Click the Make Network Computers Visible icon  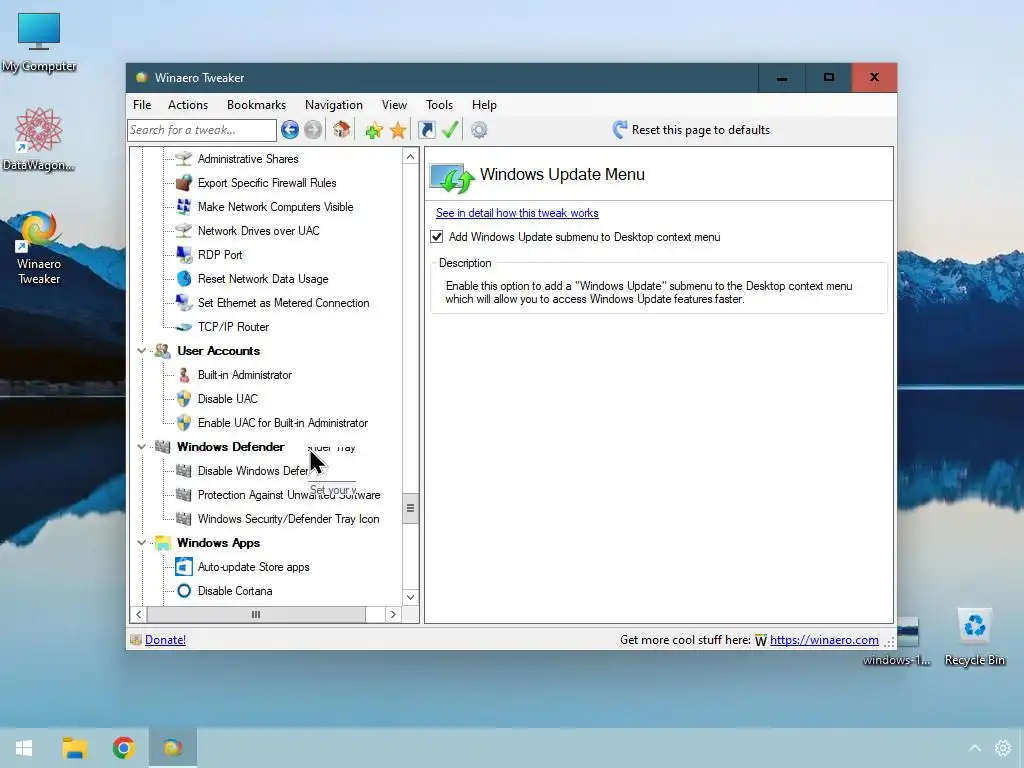tap(184, 207)
